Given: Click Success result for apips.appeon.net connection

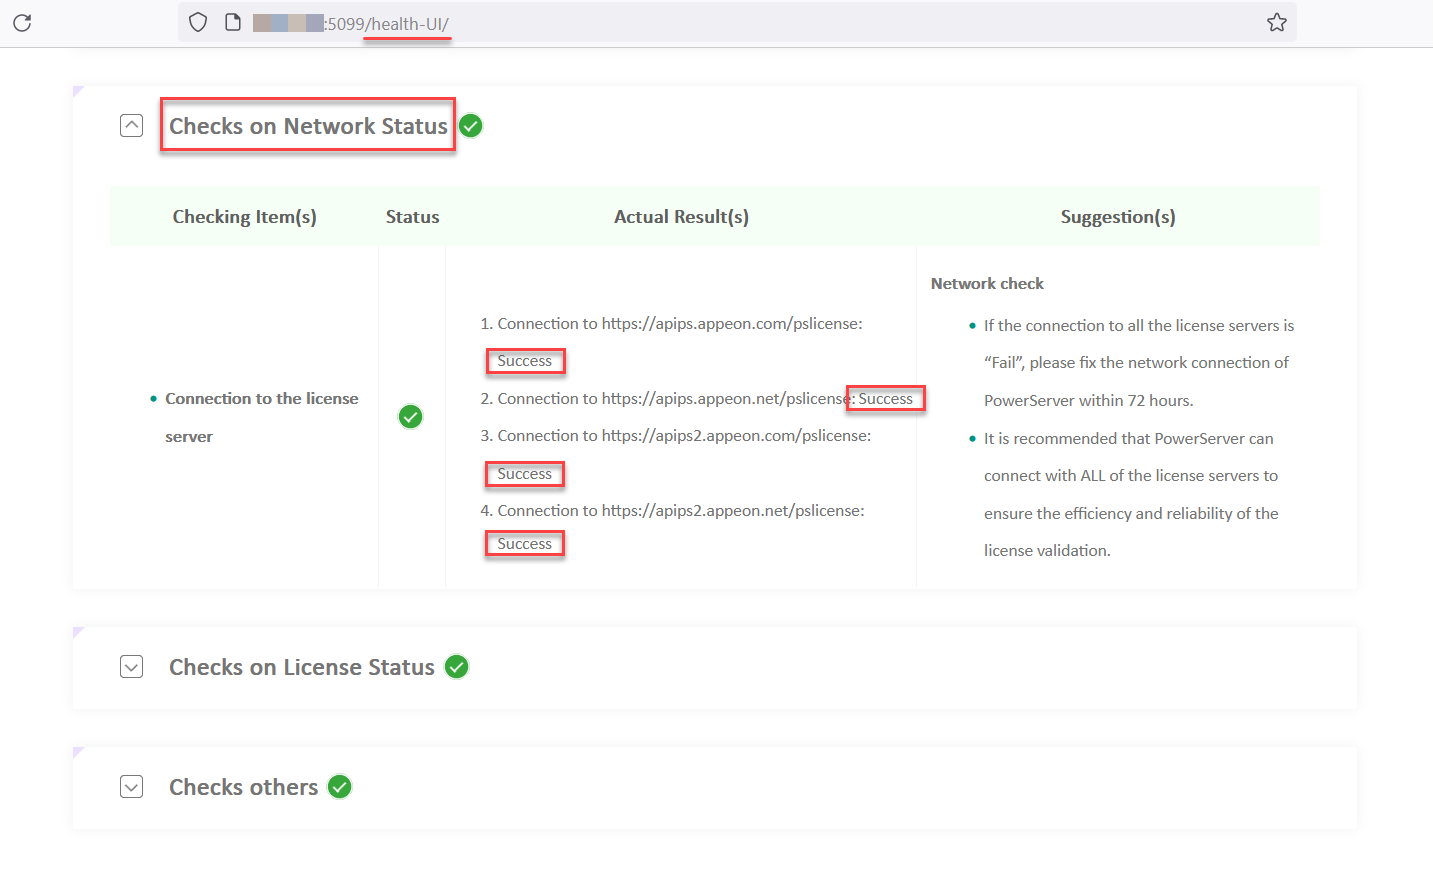Looking at the screenshot, I should click(885, 399).
